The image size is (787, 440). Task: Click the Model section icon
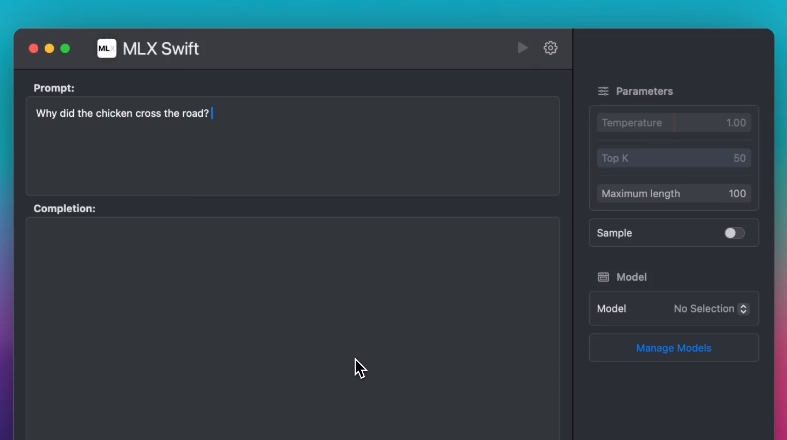(603, 277)
